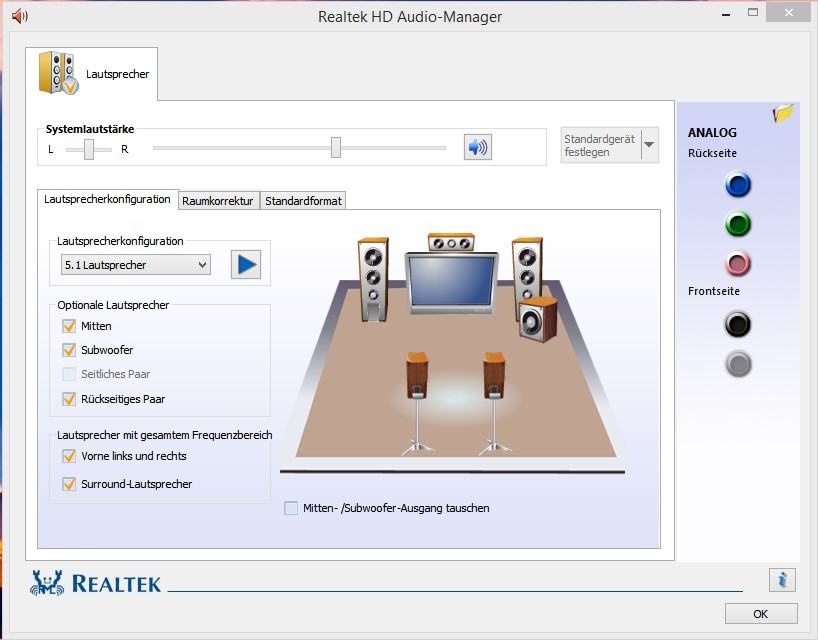Click the center speaker above the TV
The height and width of the screenshot is (640, 818).
(x=451, y=242)
